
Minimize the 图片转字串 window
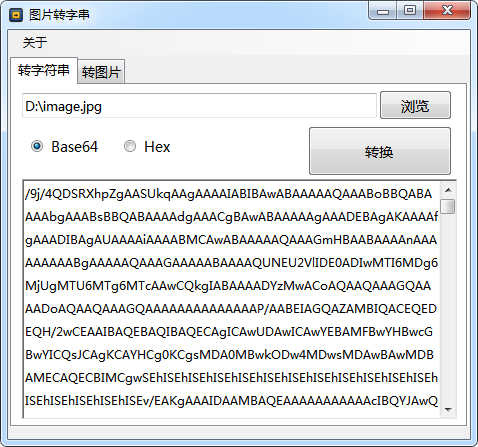(x=383, y=11)
